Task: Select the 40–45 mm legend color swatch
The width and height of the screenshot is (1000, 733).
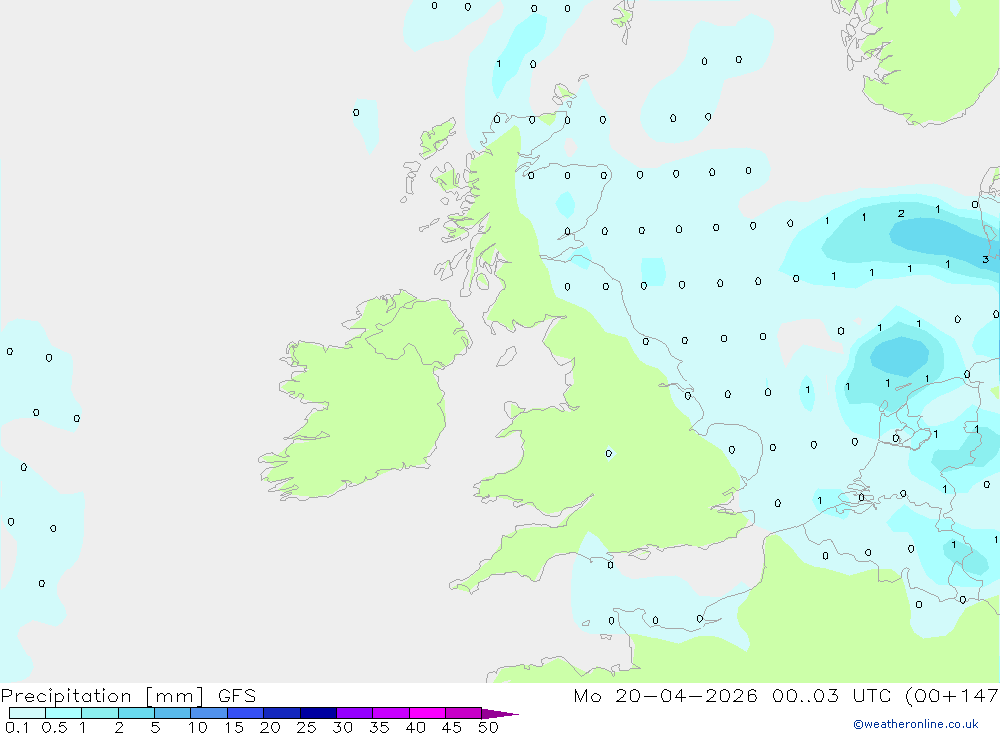Action: (x=427, y=713)
